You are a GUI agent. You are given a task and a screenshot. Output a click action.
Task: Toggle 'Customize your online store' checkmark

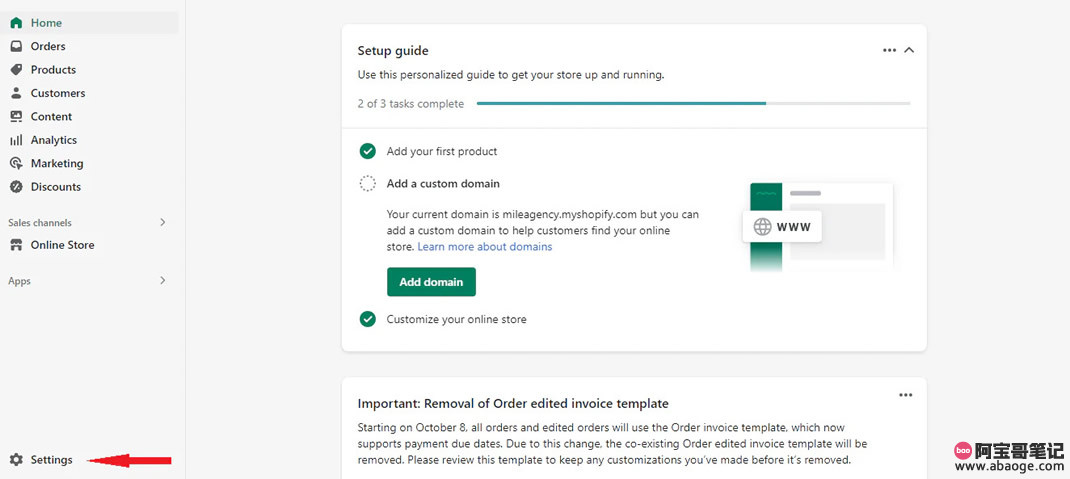368,319
